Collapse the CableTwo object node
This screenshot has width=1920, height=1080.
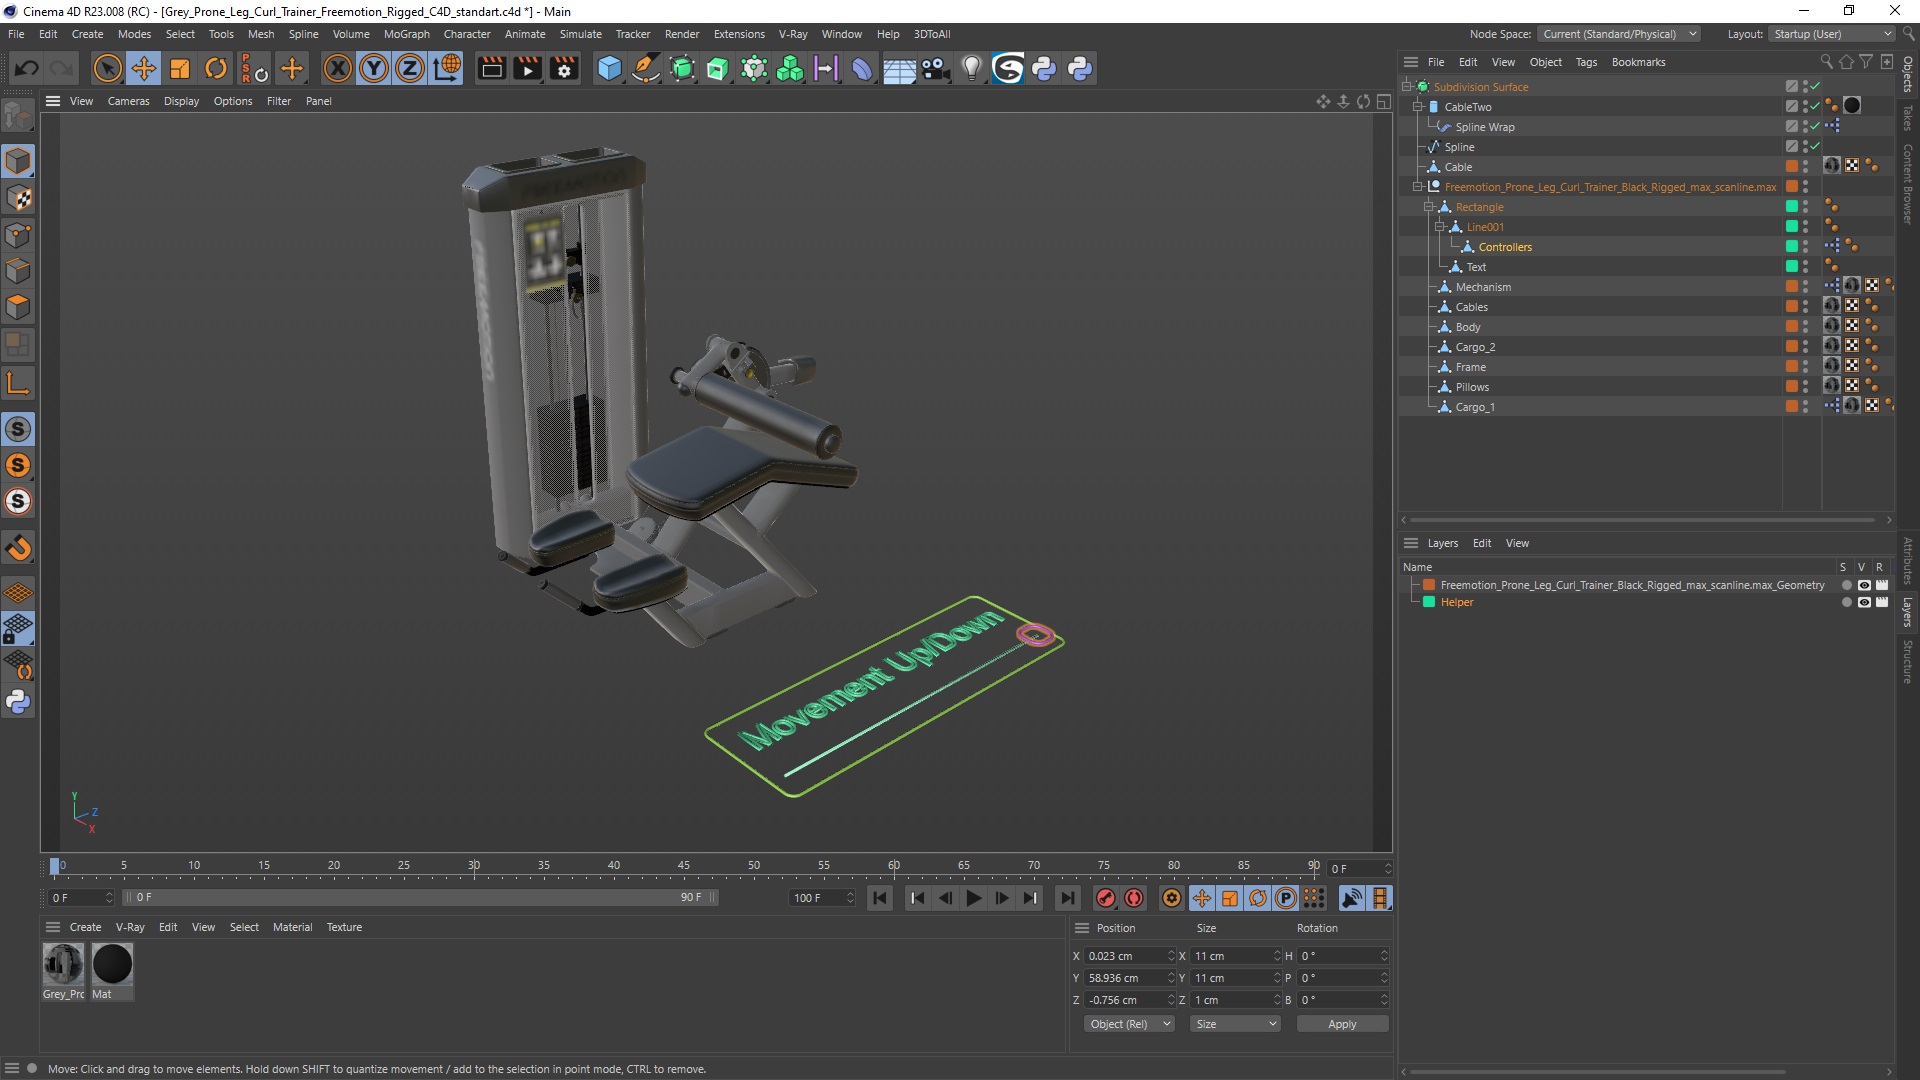1418,107
